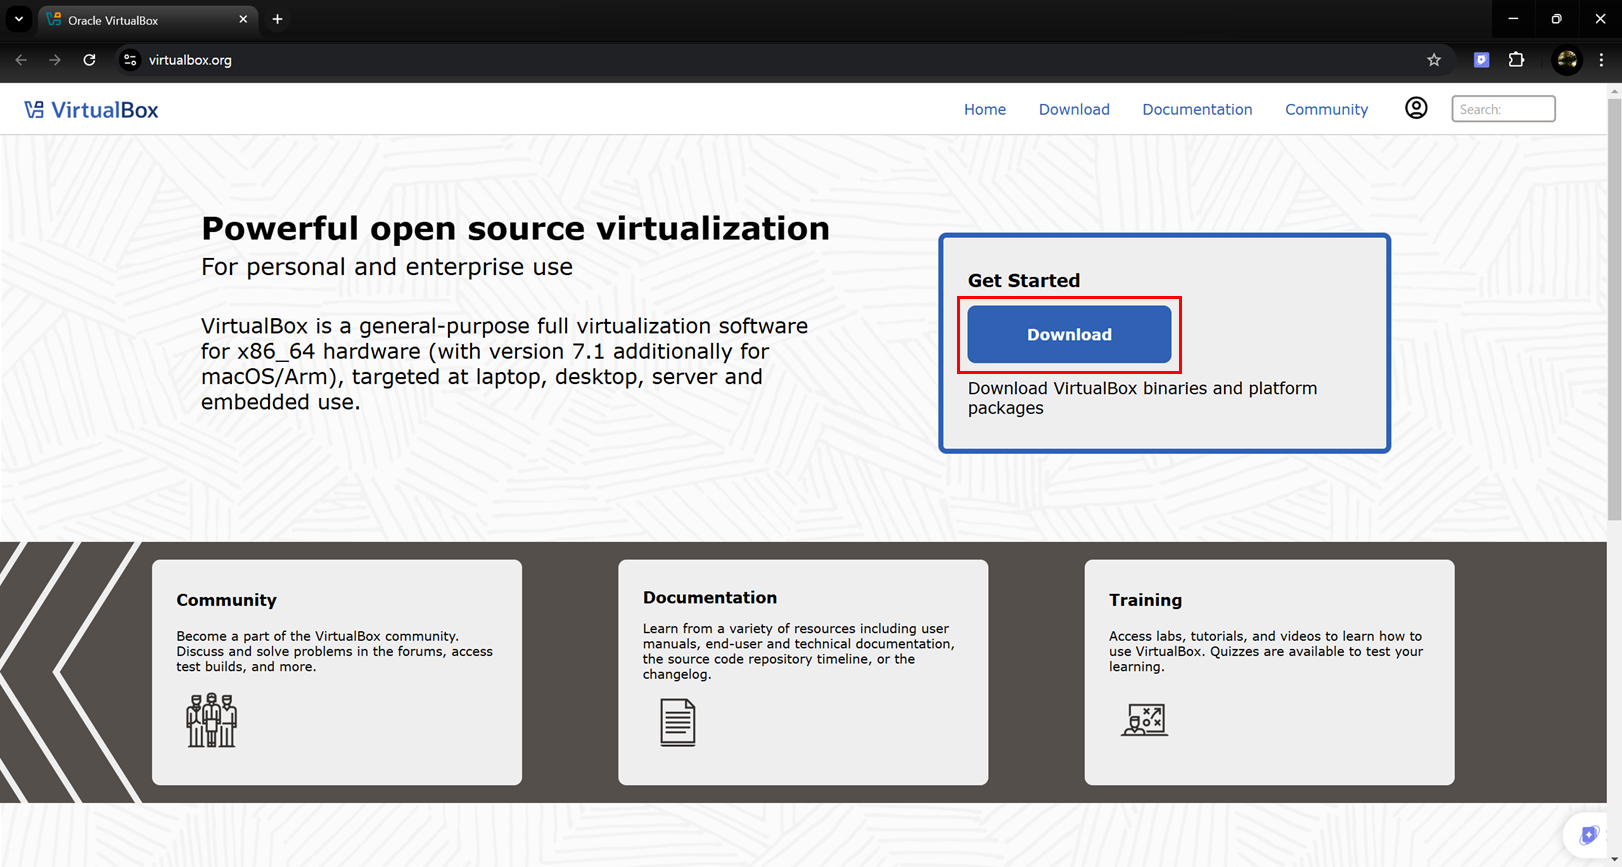Go back to previous page
This screenshot has height=867, width=1622.
click(x=21, y=60)
